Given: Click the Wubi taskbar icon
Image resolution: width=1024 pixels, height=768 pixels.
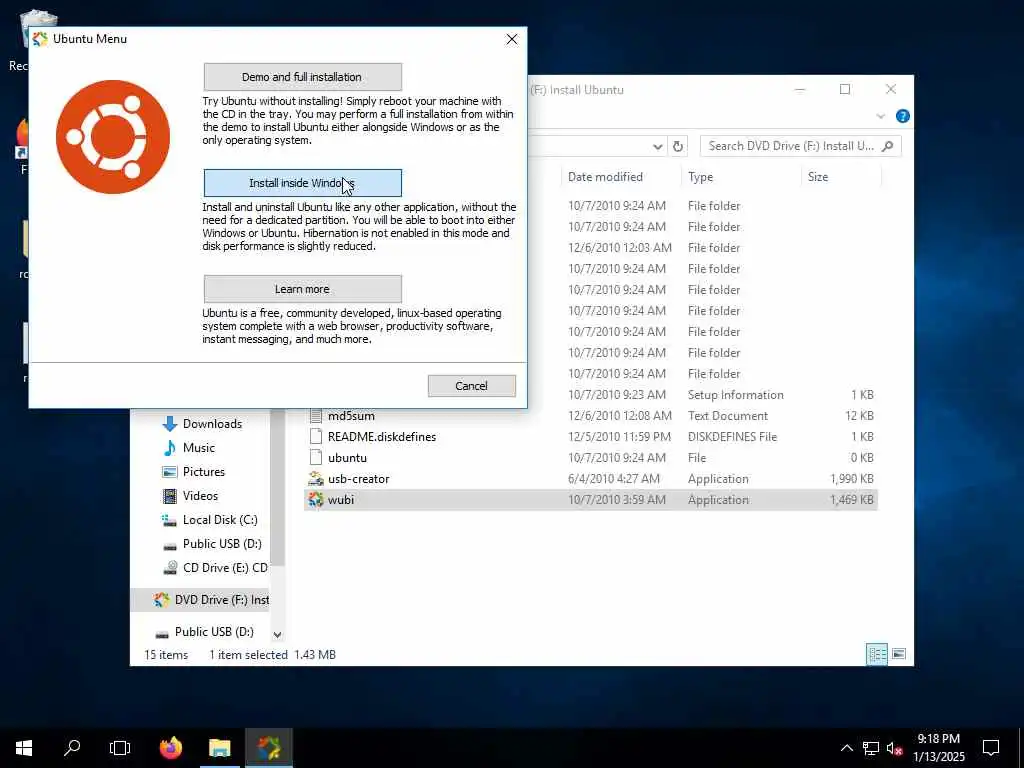Looking at the screenshot, I should point(269,748).
